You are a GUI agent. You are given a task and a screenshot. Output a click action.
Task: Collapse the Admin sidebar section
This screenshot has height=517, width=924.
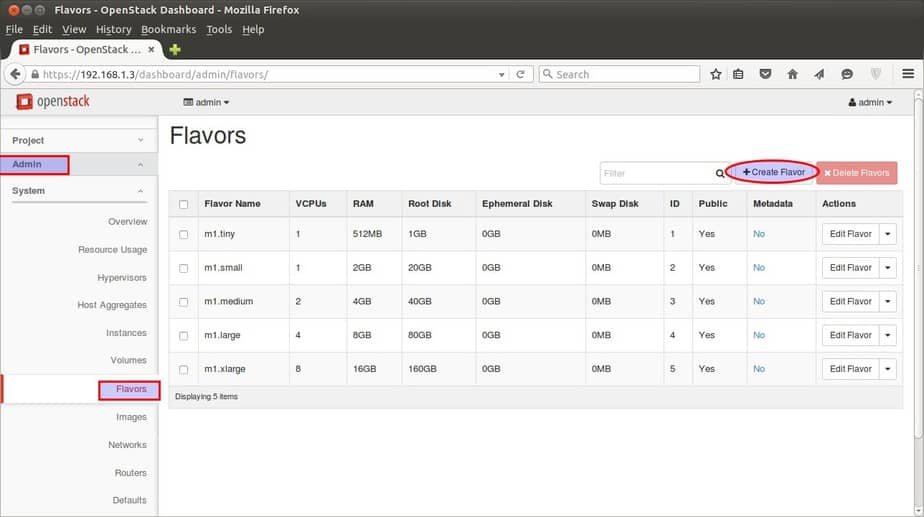[x=79, y=164]
